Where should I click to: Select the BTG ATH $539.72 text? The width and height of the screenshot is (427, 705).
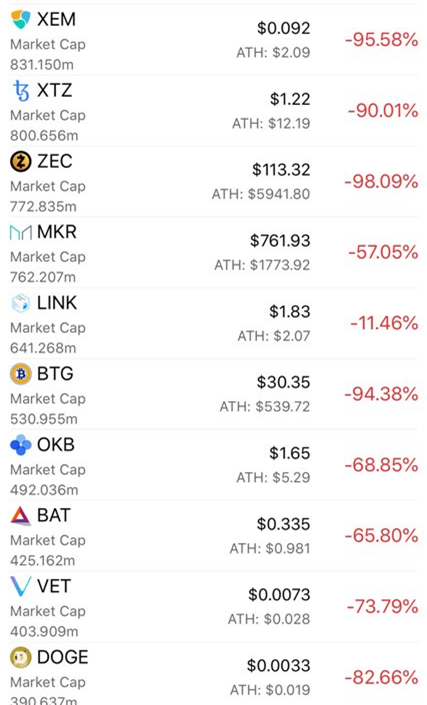point(265,407)
